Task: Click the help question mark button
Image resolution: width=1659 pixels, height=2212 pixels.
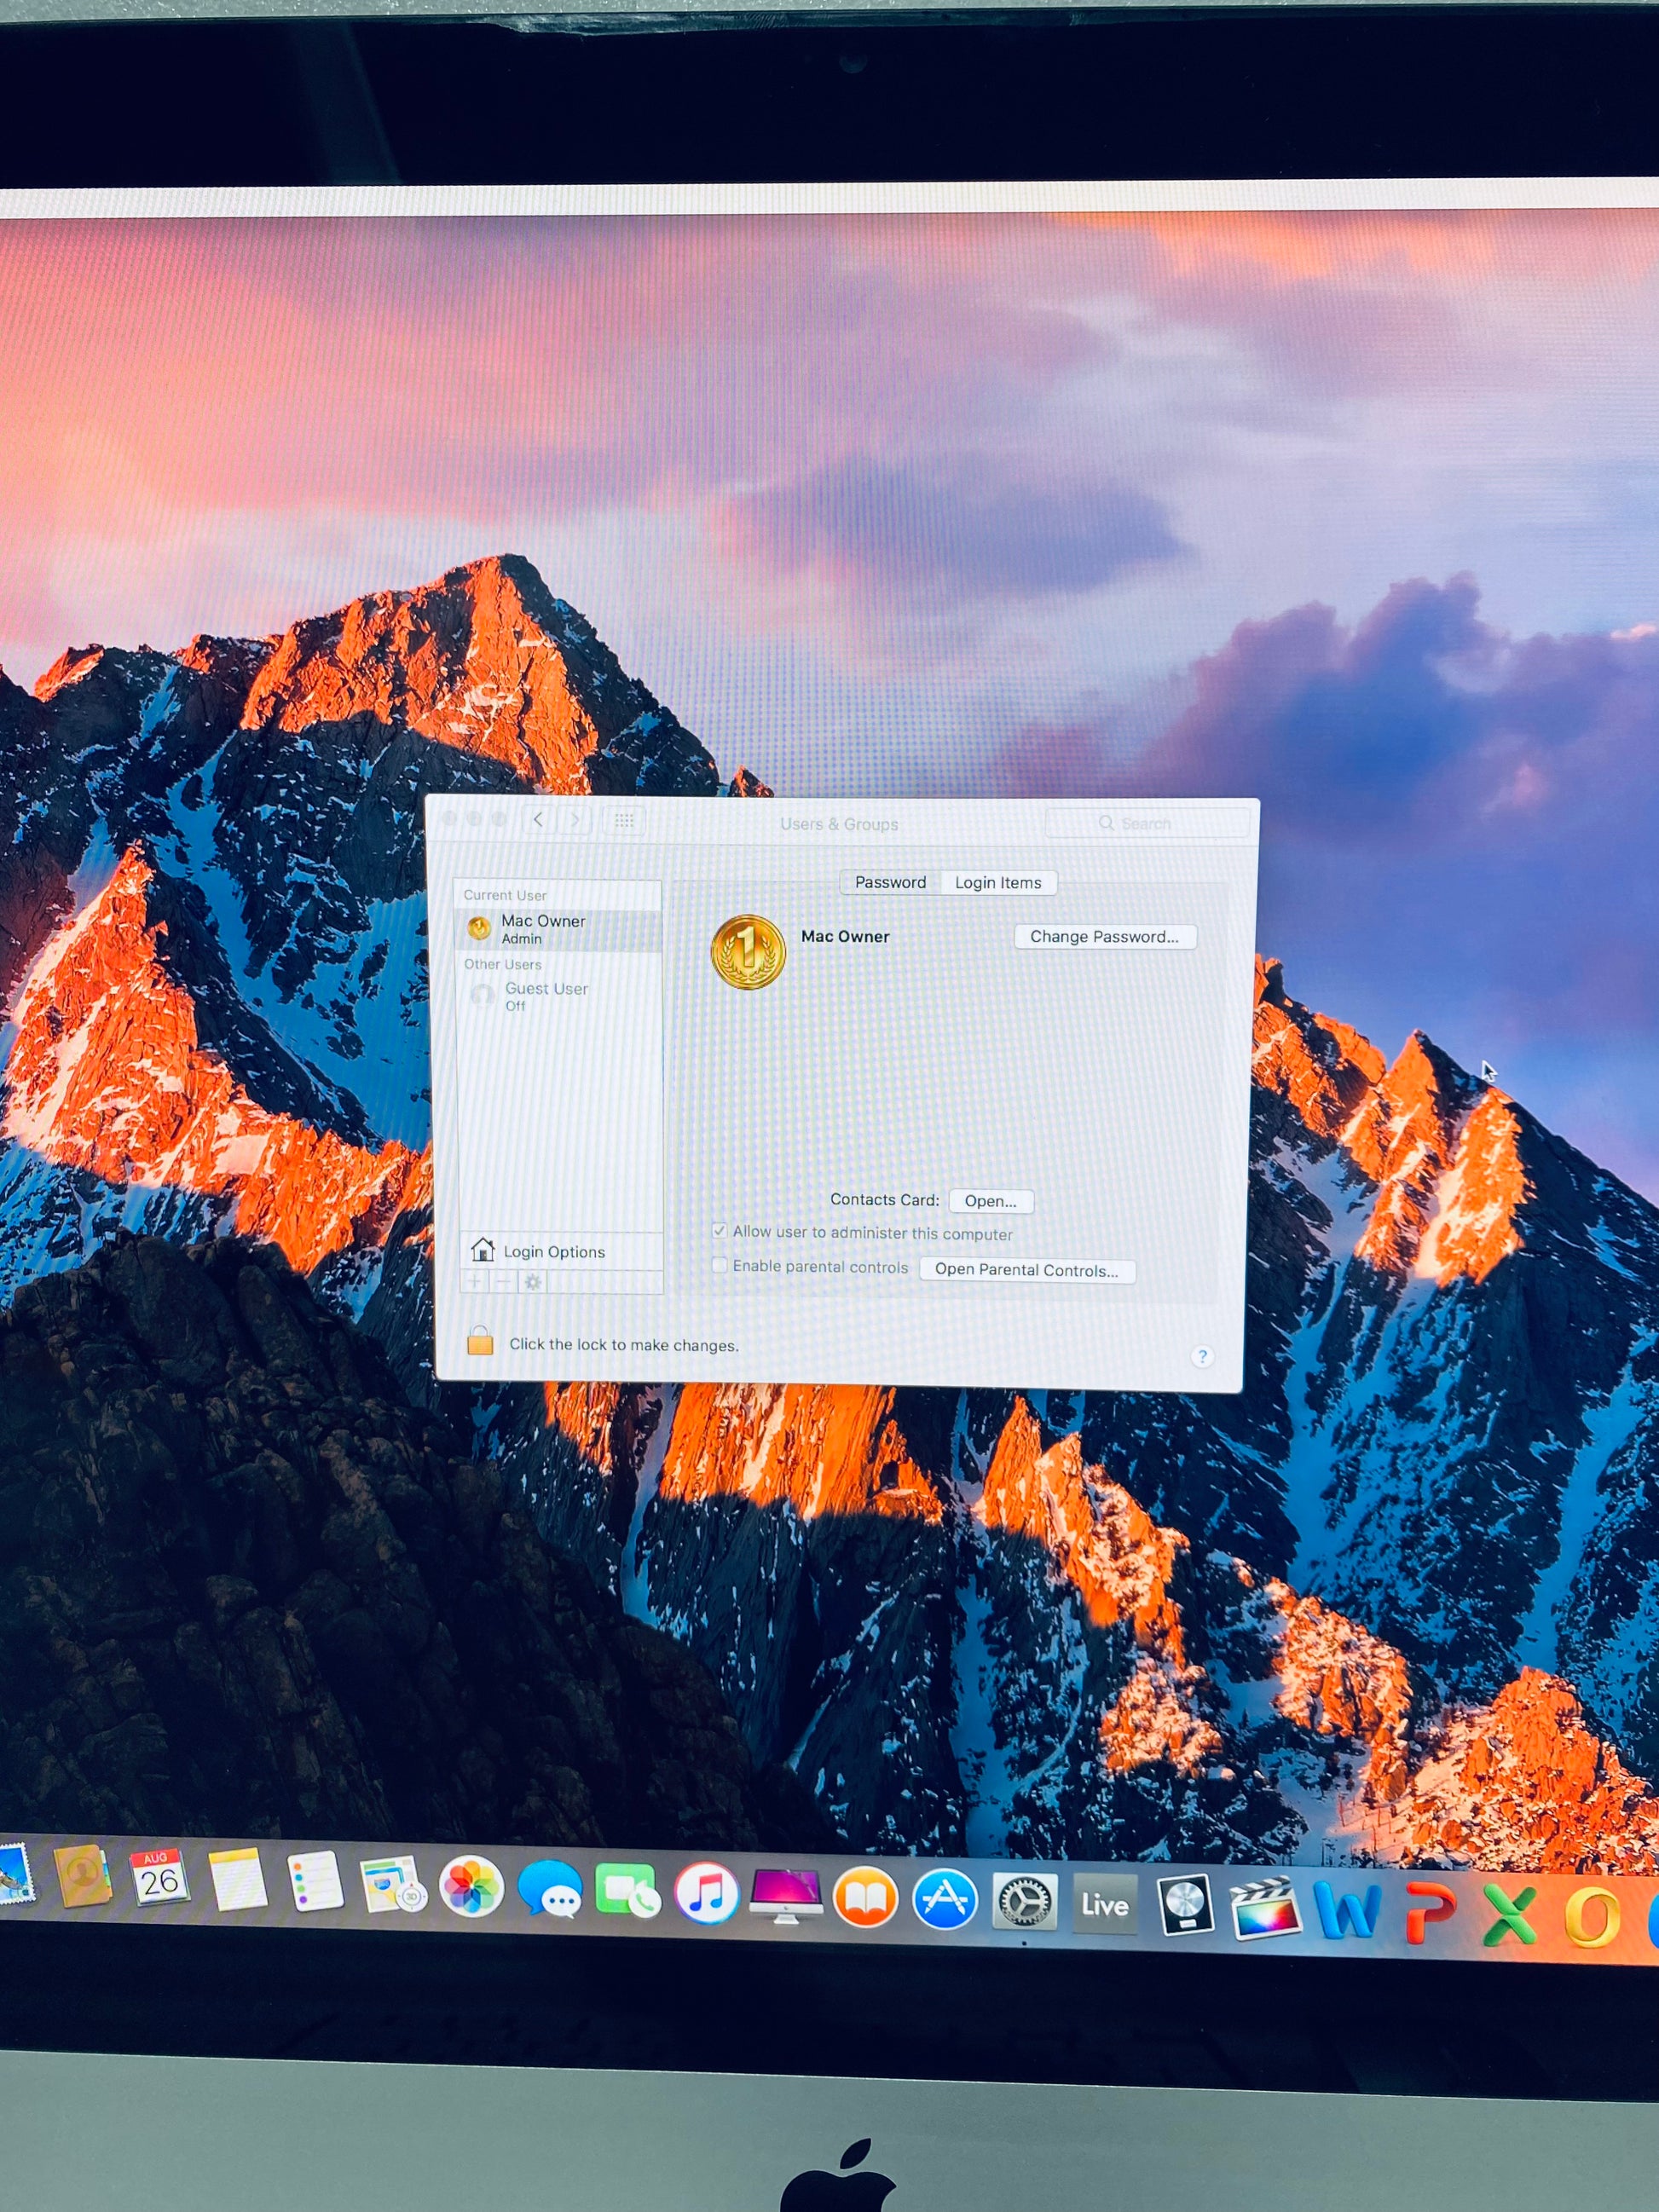Action: [1202, 1356]
